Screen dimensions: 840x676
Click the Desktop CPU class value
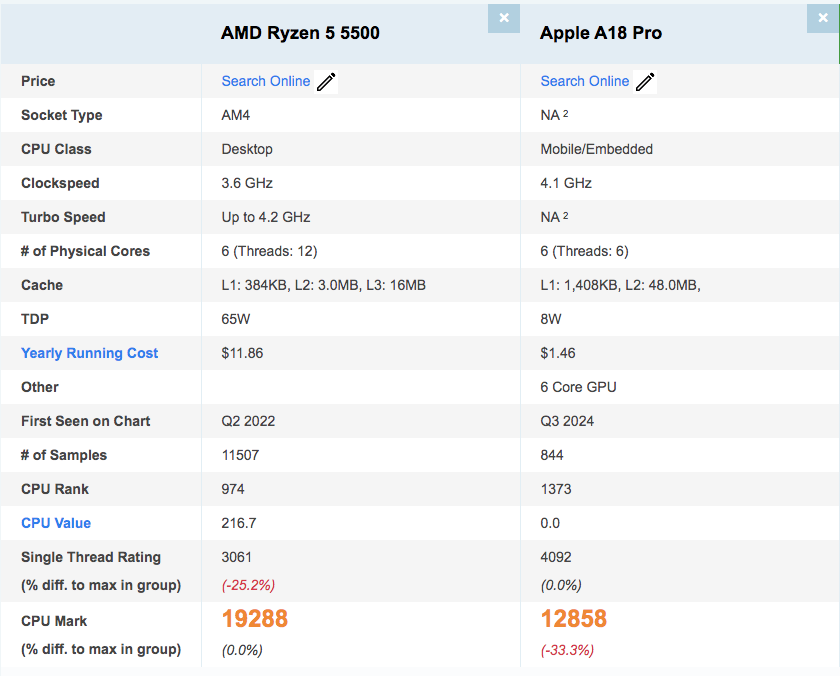[x=247, y=149]
